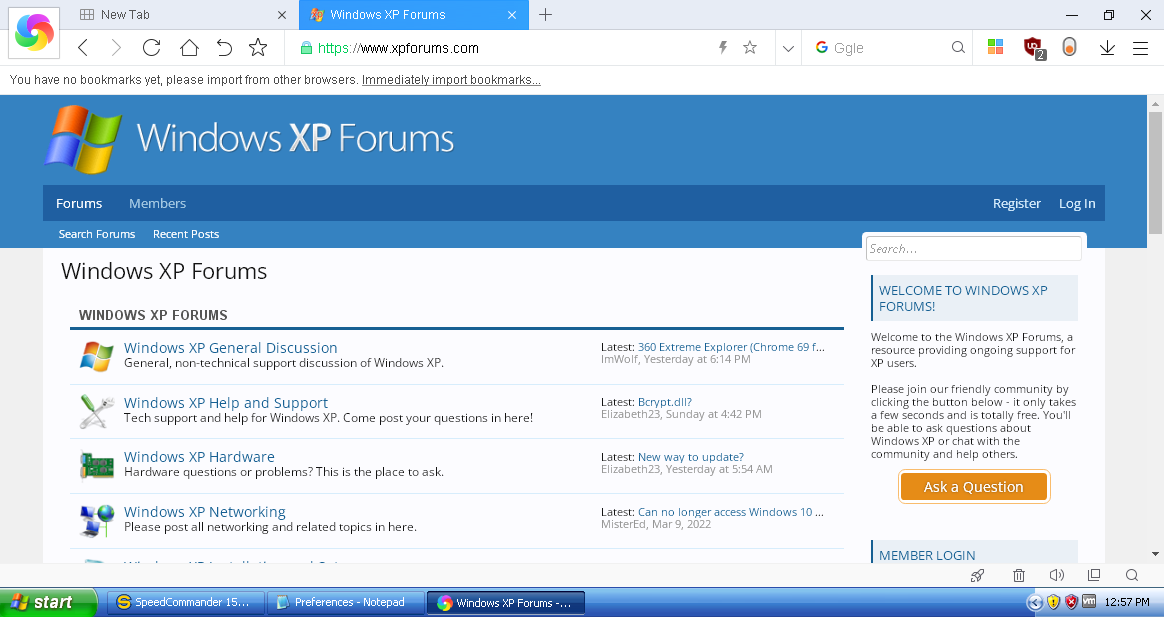Close the Windows XP Forums tab
Viewport: 1164px width, 617px height.
[512, 15]
